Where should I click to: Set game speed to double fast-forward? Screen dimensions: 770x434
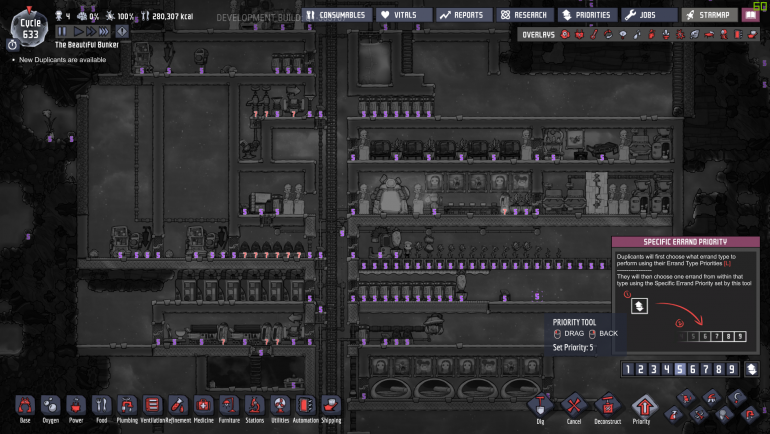[90, 32]
